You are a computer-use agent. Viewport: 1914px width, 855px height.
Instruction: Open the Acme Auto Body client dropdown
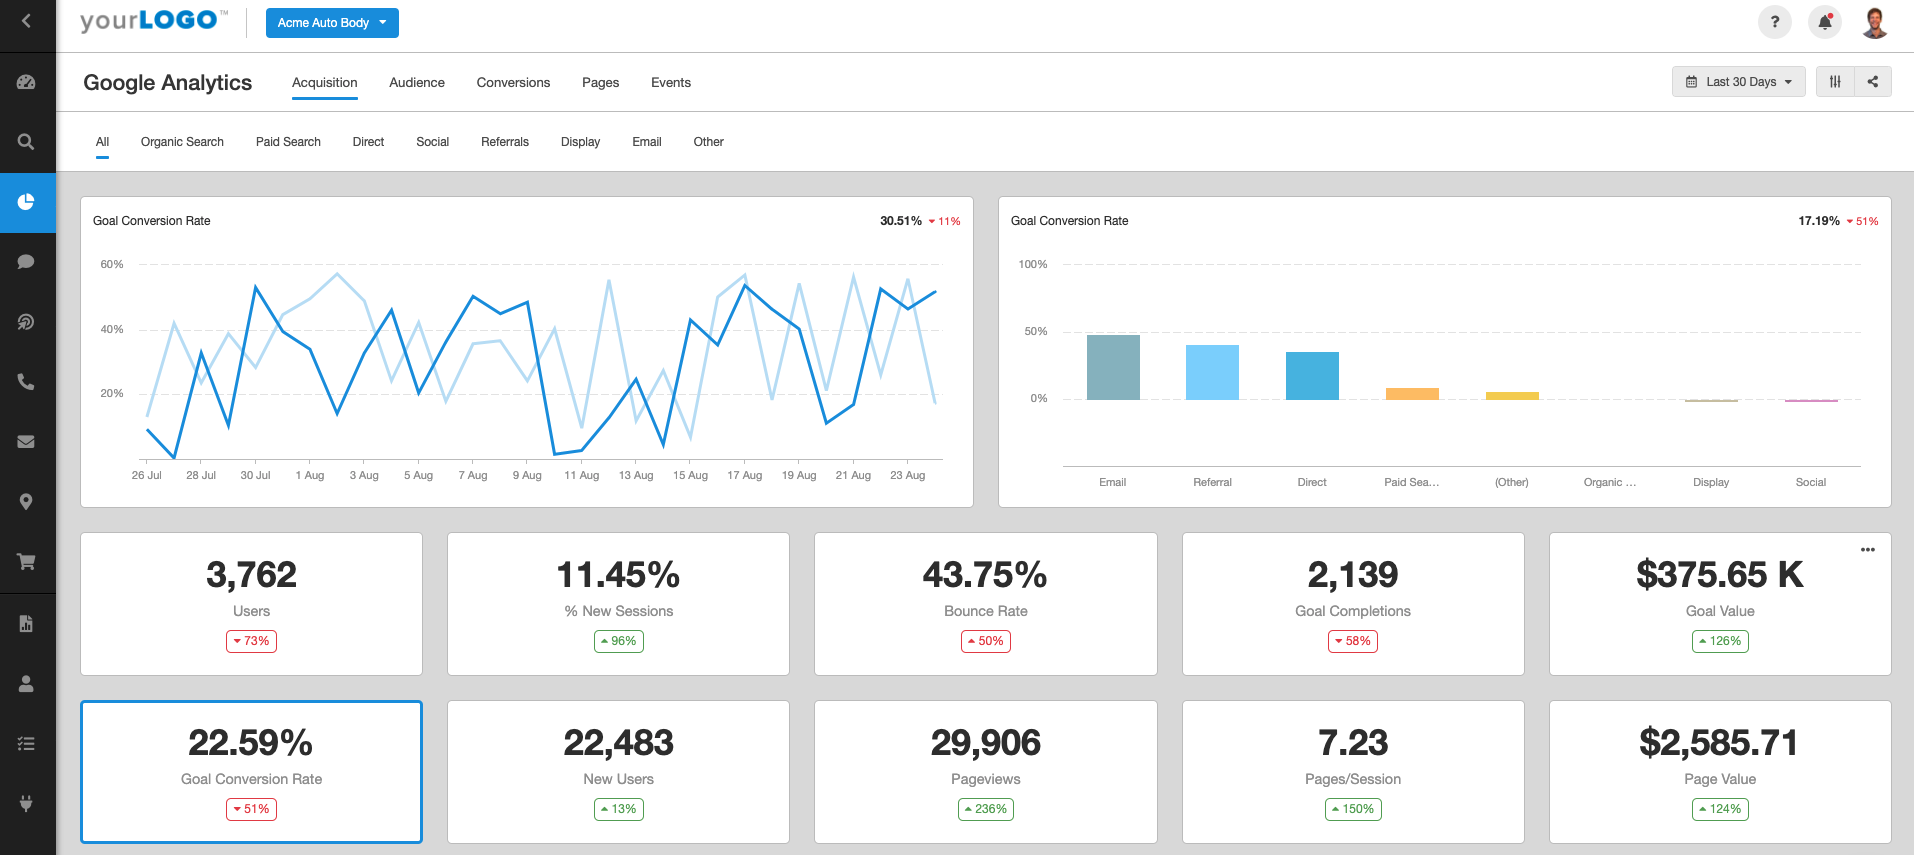pos(332,23)
